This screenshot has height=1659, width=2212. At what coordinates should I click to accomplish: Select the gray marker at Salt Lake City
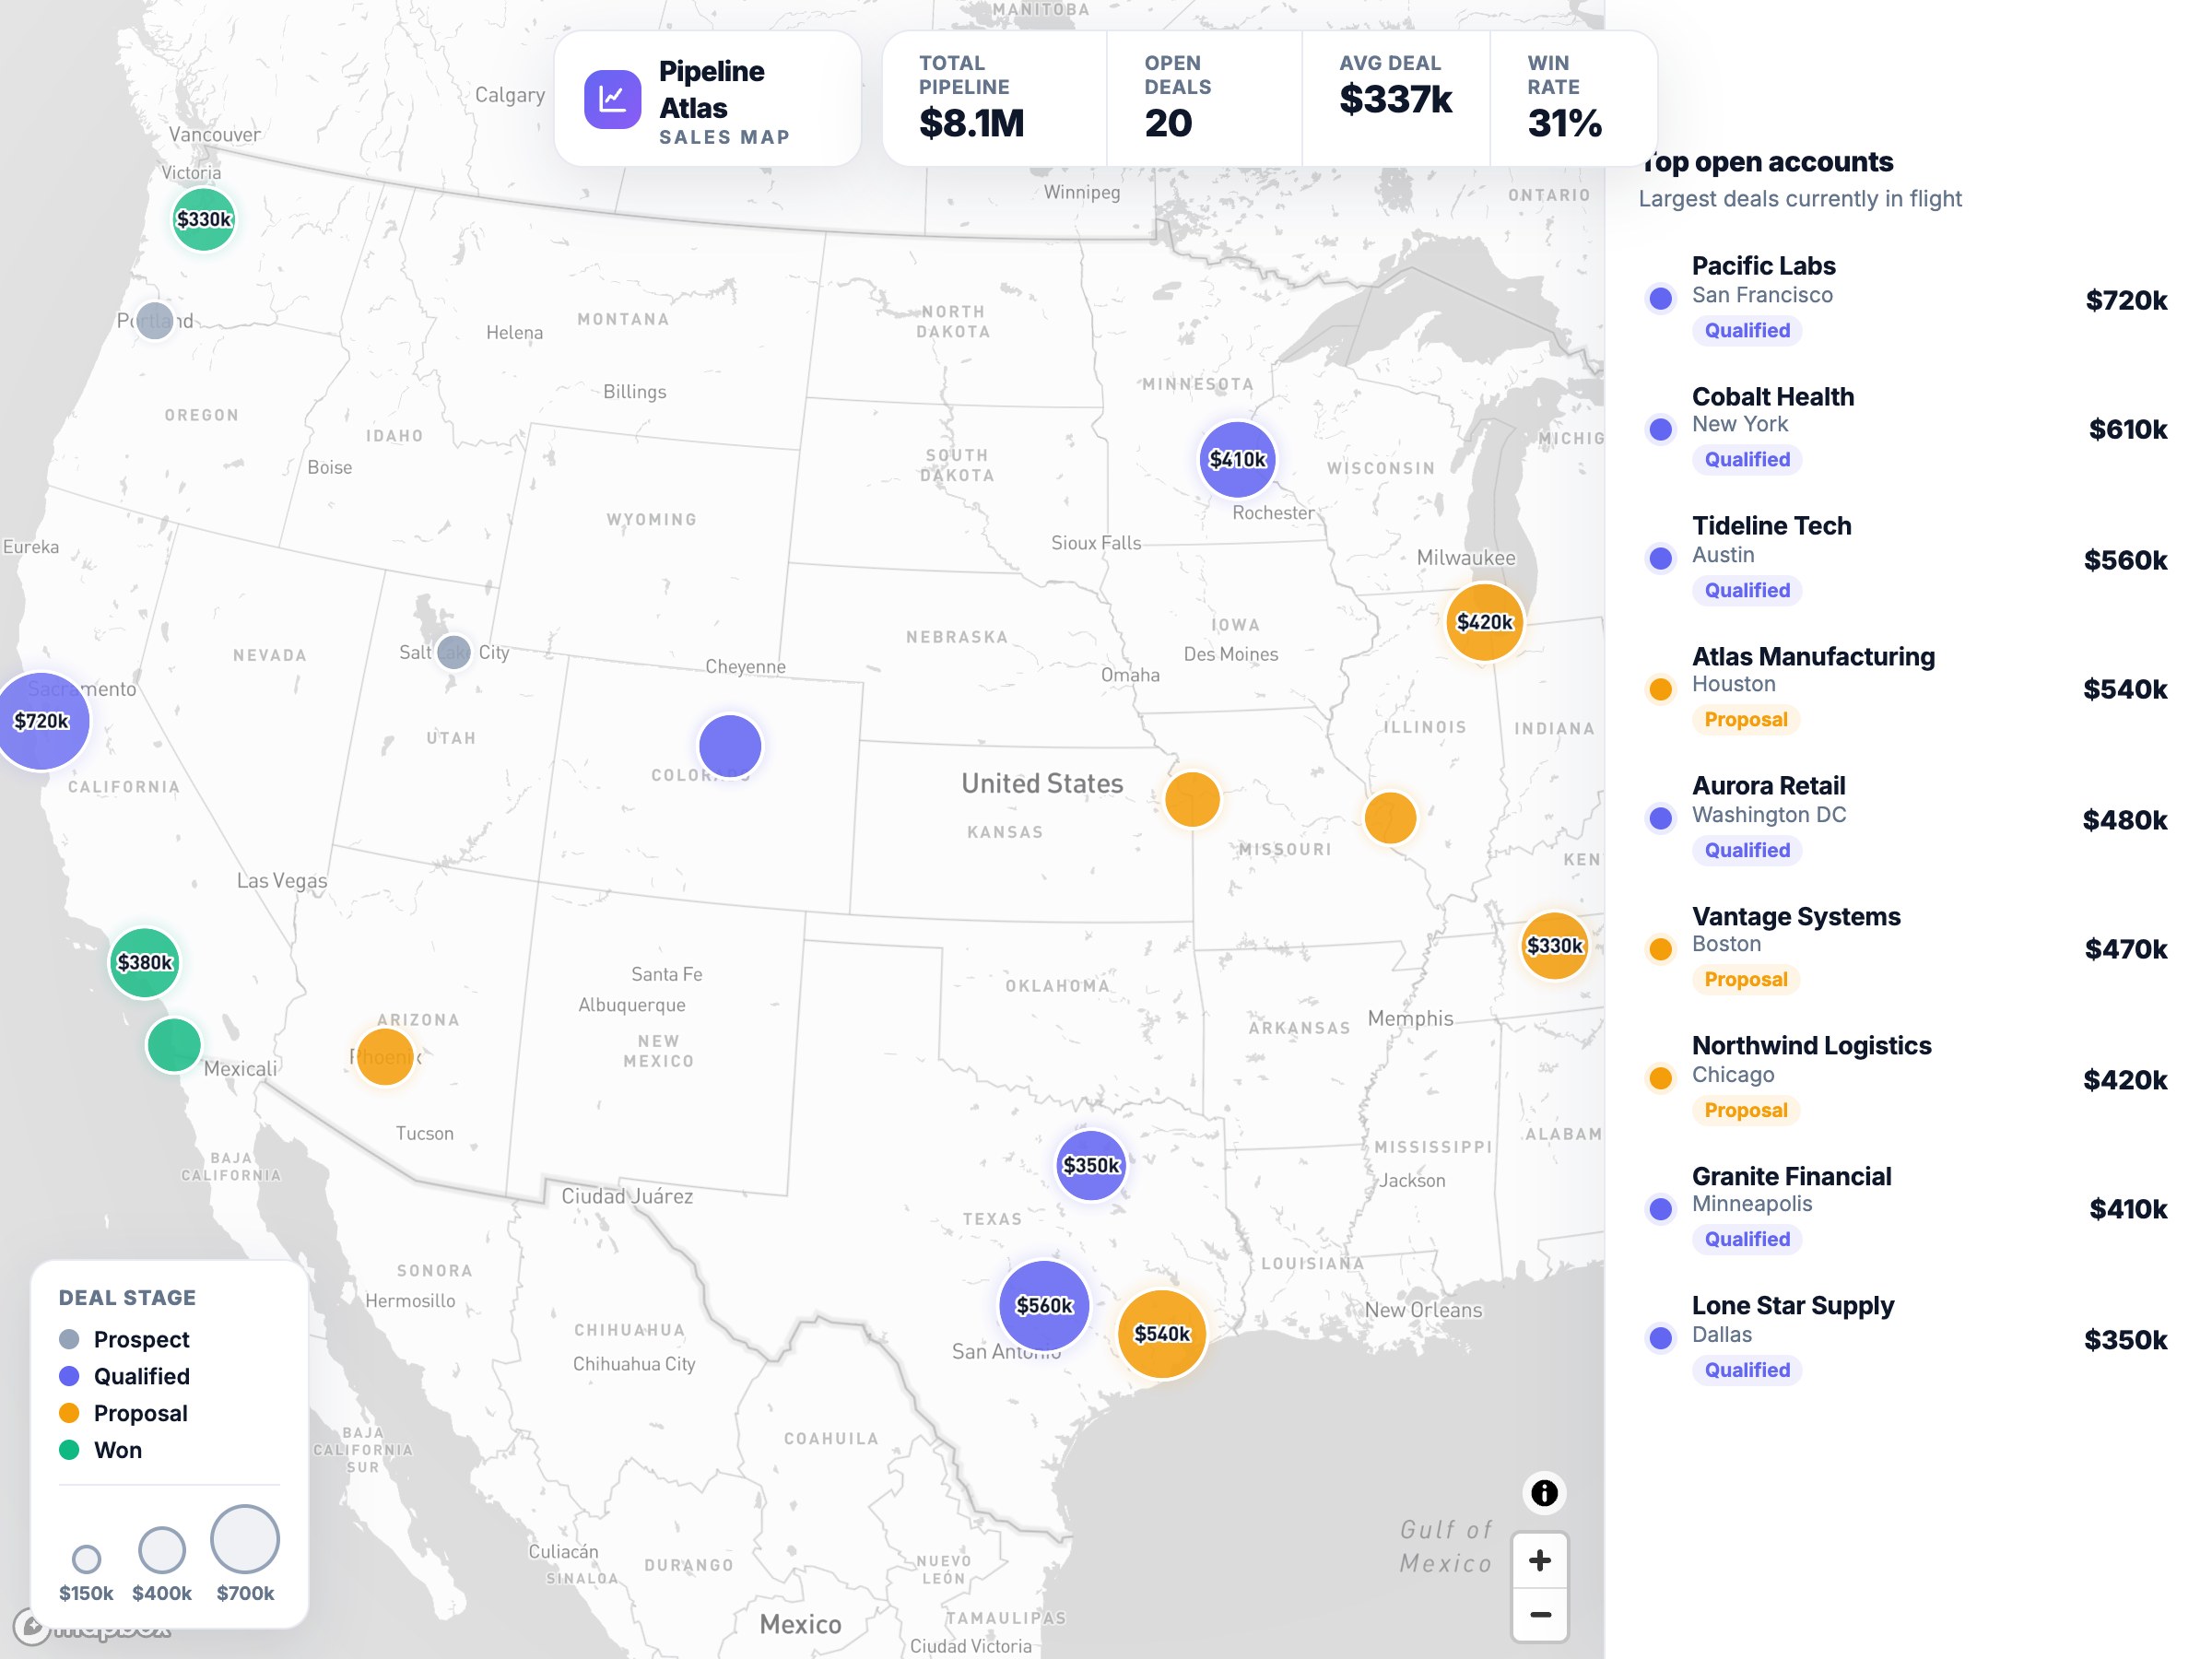453,652
